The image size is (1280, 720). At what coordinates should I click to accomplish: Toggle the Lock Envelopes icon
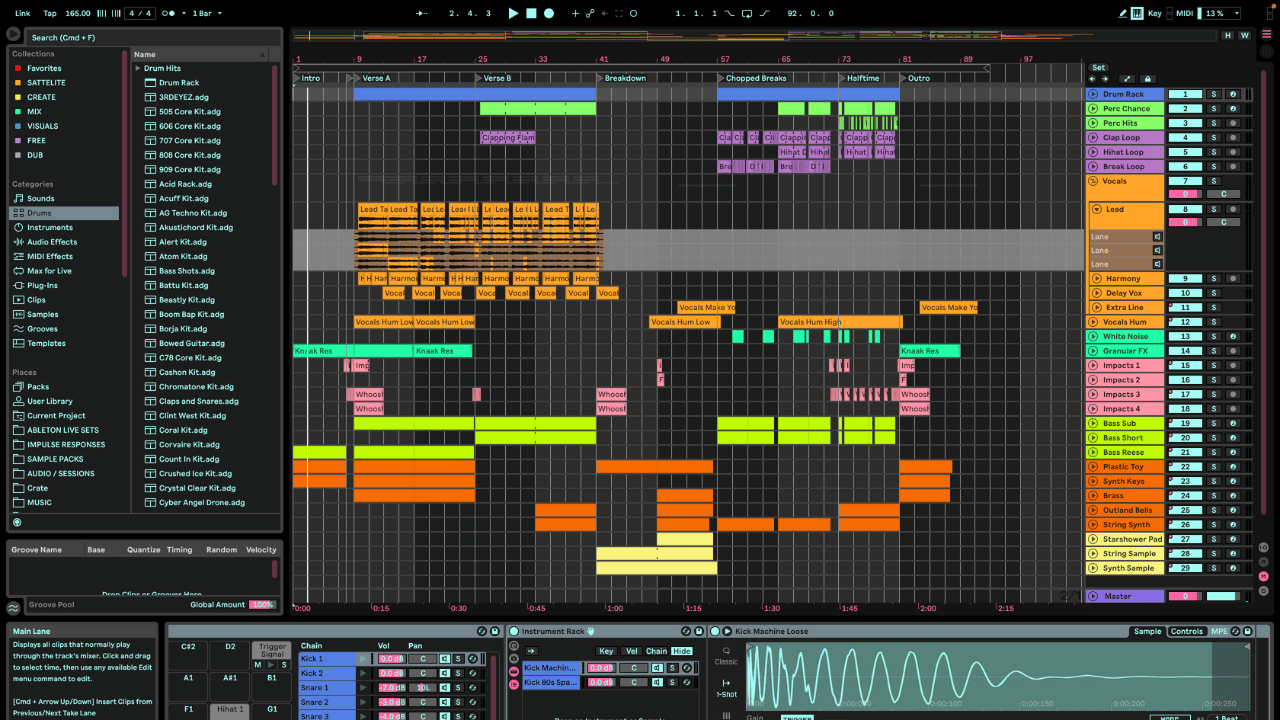[x=1147, y=79]
